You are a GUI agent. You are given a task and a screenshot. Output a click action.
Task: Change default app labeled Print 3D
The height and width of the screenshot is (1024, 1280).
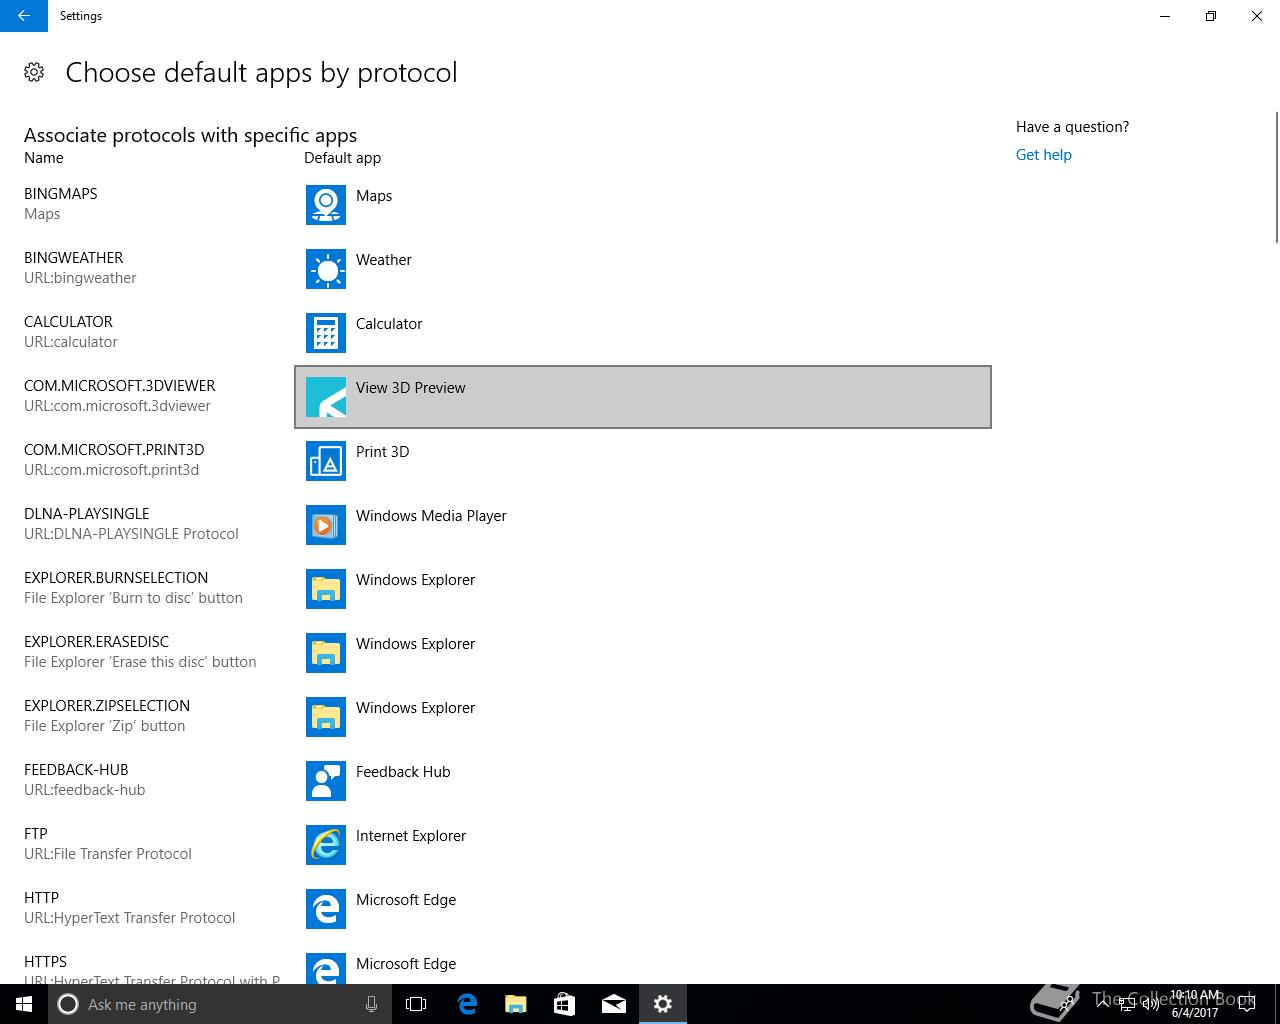643,461
